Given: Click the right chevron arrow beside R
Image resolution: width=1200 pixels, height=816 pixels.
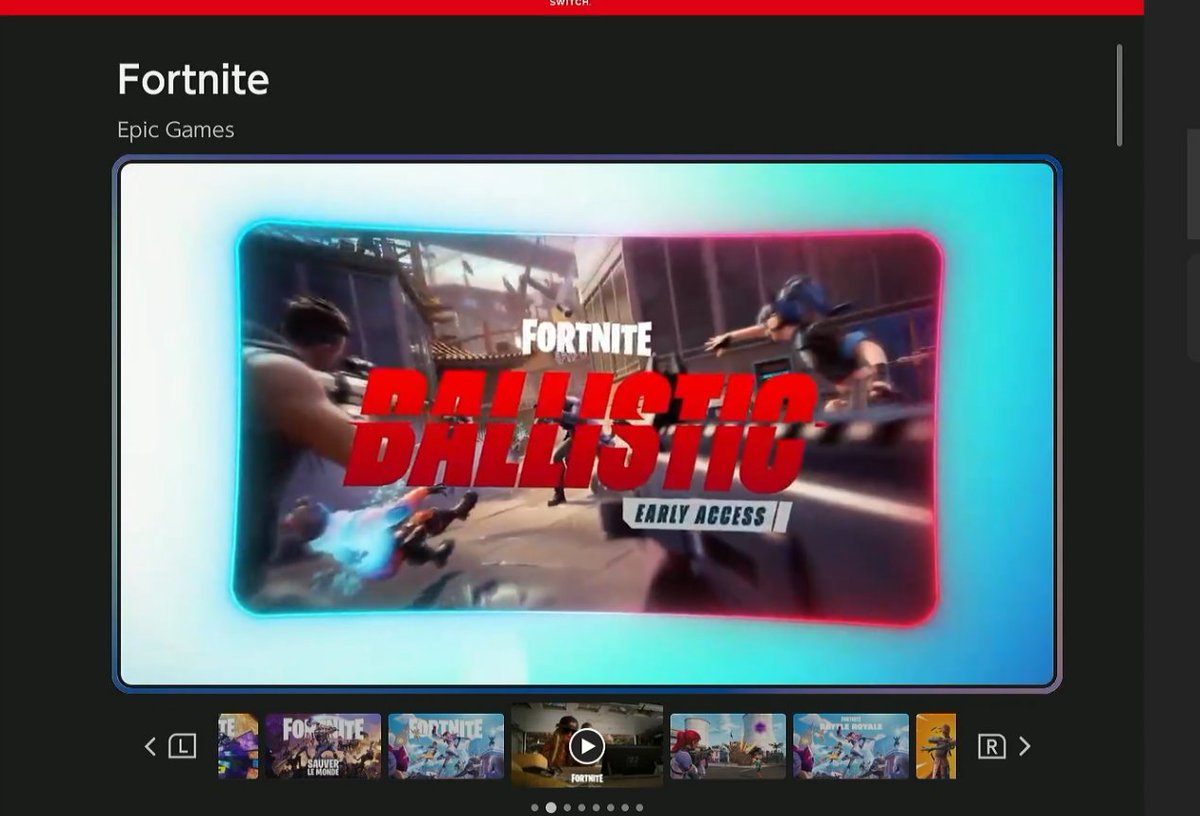Looking at the screenshot, I should coord(1024,746).
